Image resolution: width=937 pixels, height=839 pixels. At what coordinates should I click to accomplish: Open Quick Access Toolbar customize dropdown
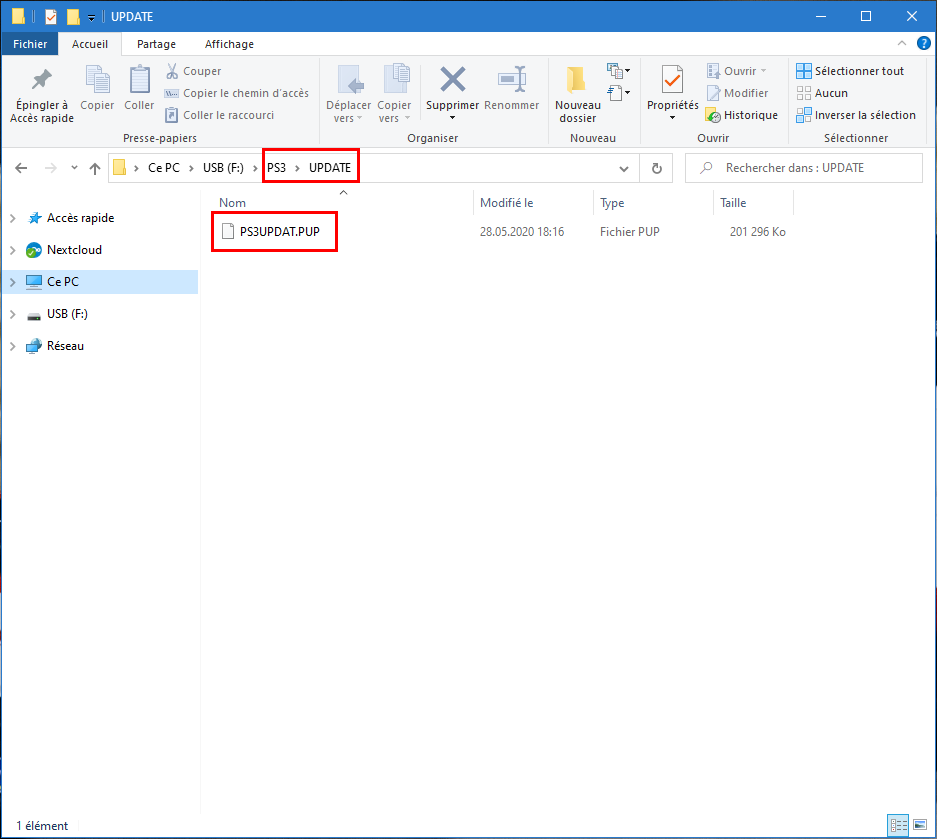91,17
